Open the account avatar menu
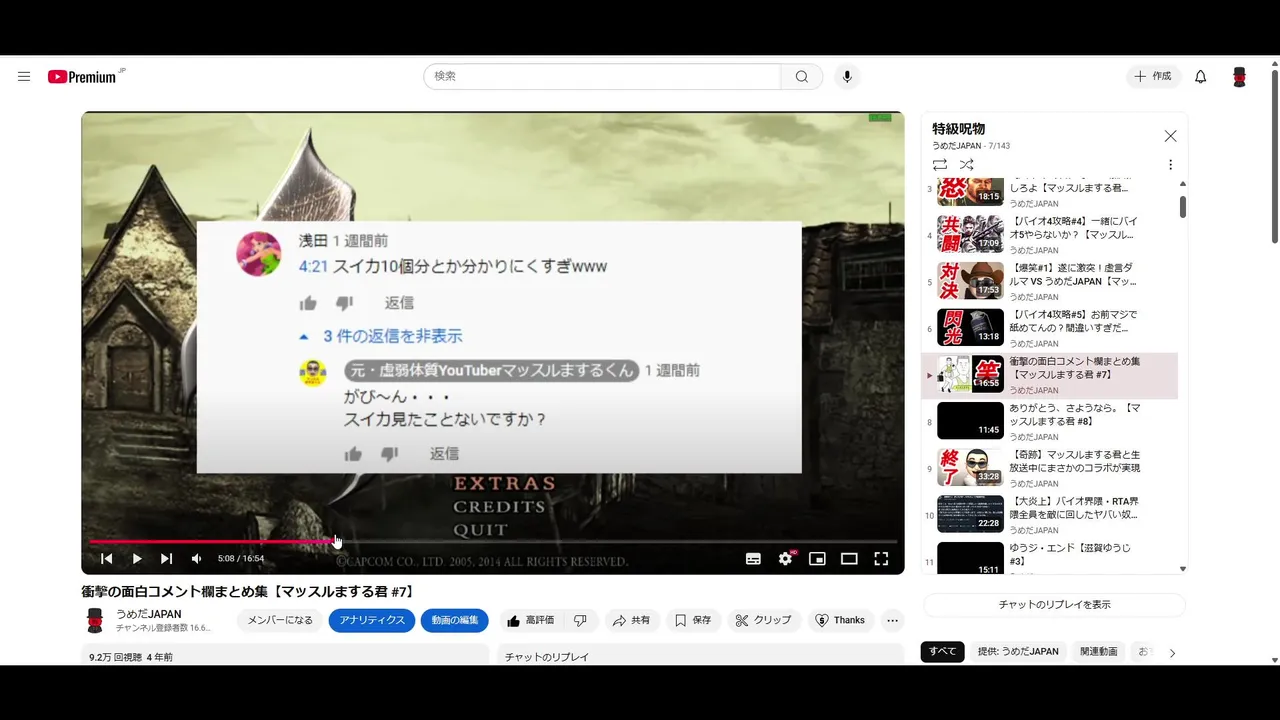Screen dimensions: 1280x720 click(1239, 77)
